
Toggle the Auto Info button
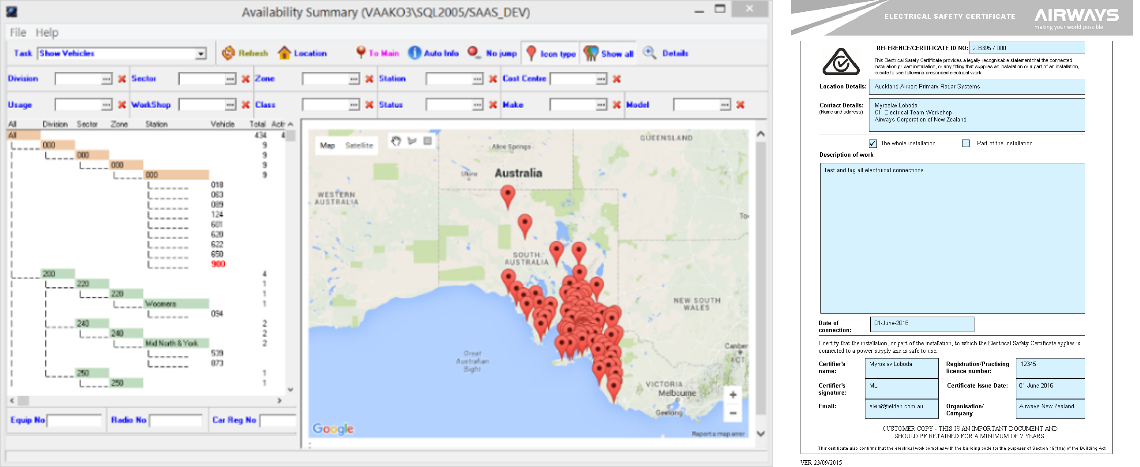click(x=433, y=53)
